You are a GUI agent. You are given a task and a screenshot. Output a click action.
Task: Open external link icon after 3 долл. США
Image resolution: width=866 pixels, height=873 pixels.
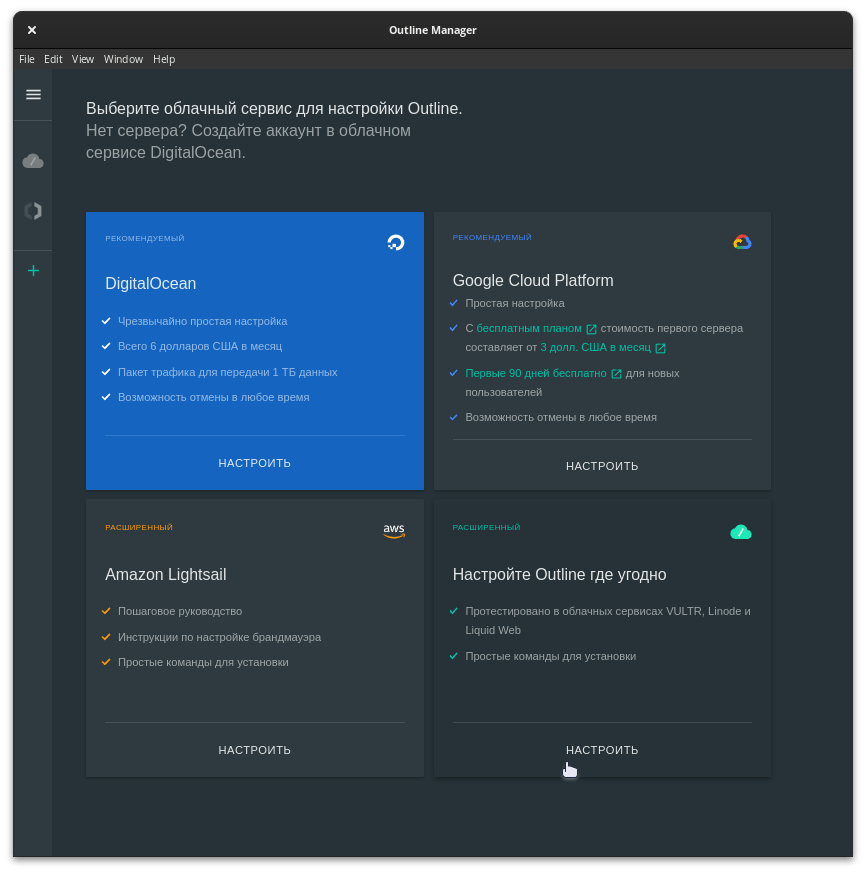(660, 349)
